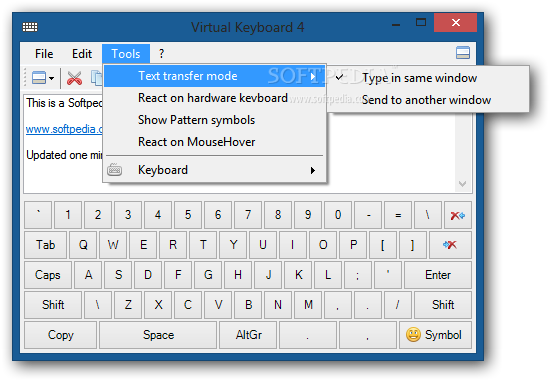This screenshot has width=550, height=381.
Task: Select Text transfer mode menu entry
Action: (x=215, y=76)
